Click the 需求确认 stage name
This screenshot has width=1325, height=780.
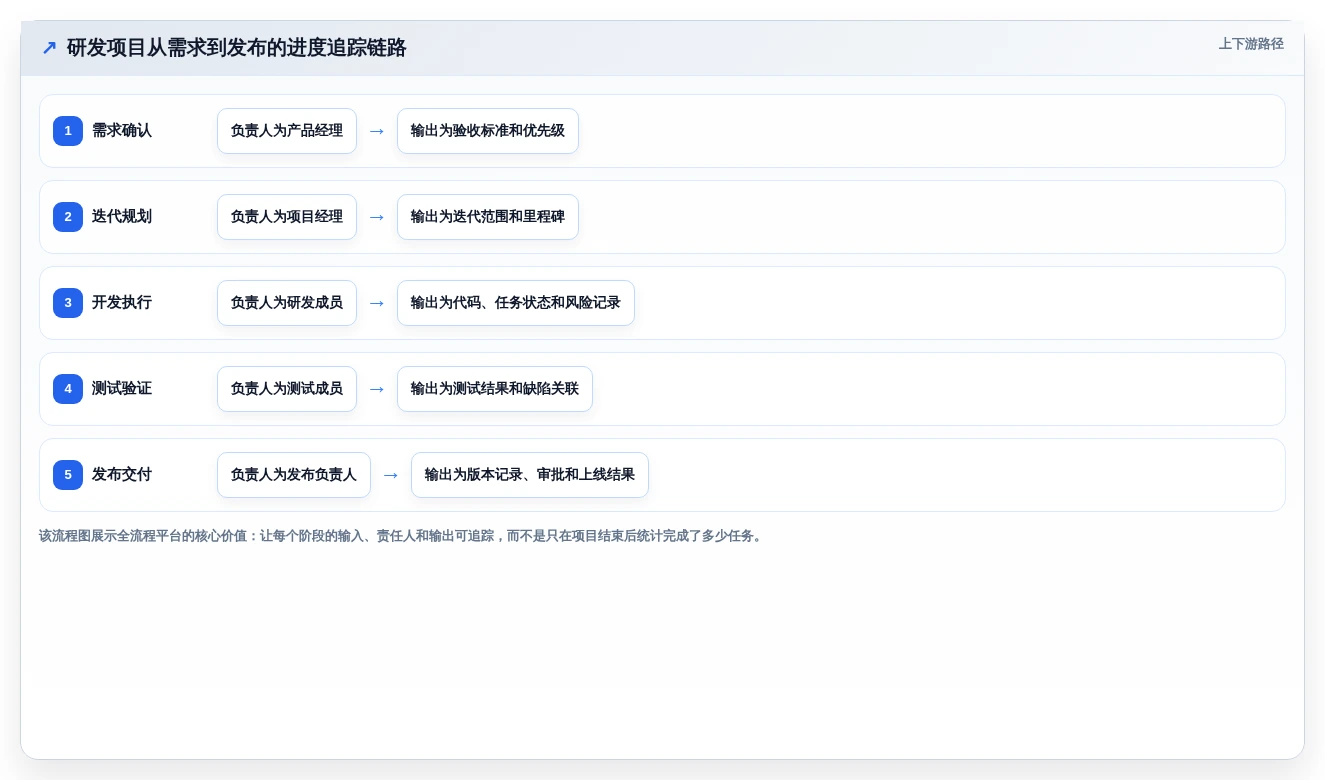point(122,131)
